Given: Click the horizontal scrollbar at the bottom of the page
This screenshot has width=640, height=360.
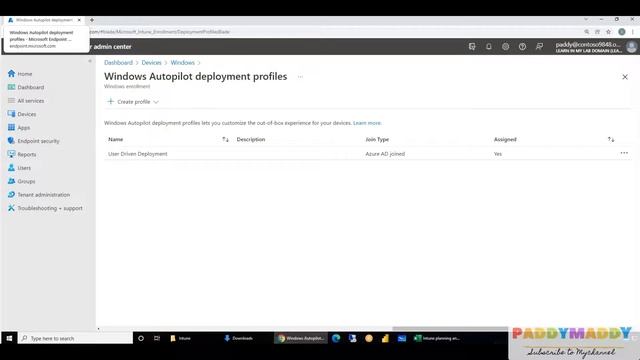Looking at the screenshot, I should [450, 329].
